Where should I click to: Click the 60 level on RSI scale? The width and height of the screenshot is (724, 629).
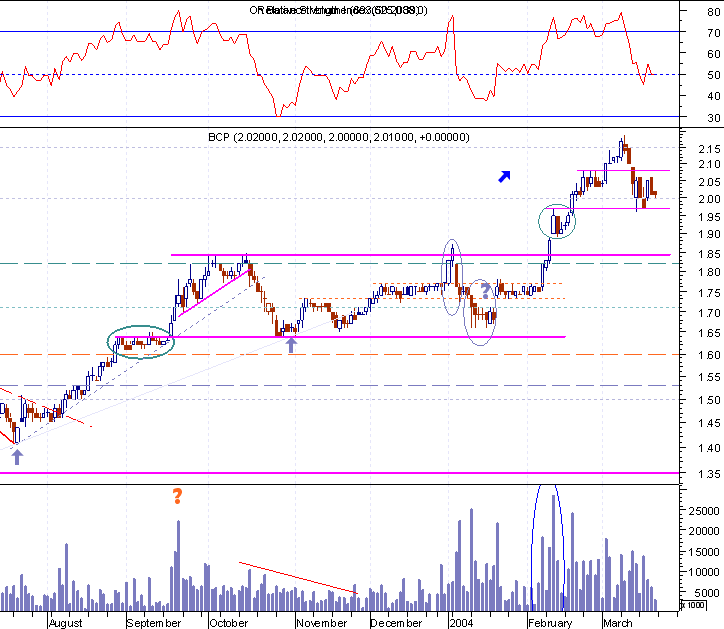[x=714, y=54]
